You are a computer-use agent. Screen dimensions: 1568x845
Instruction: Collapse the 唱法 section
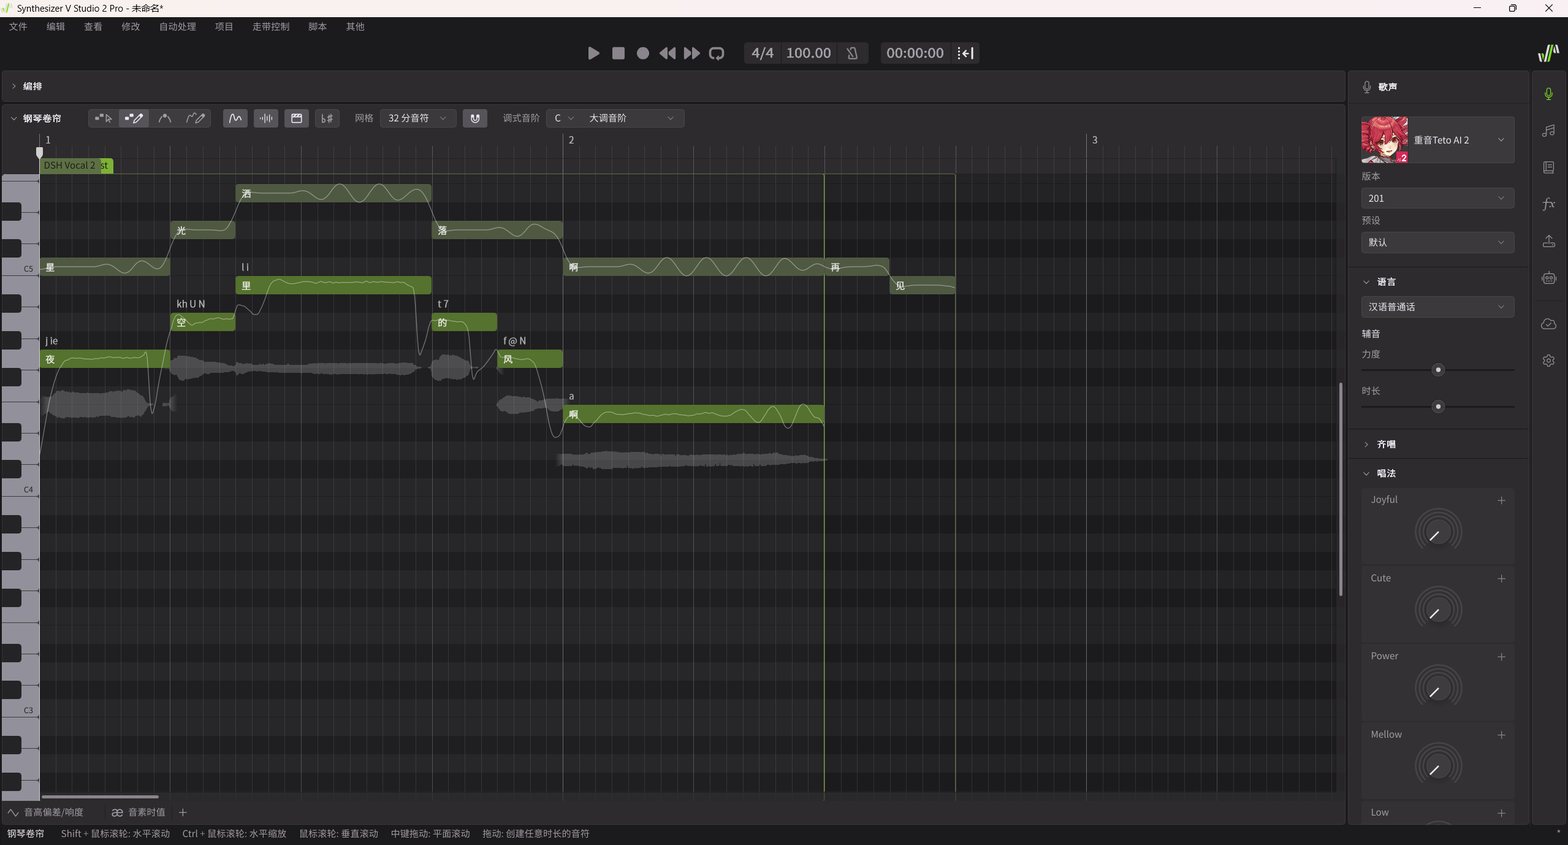tap(1366, 473)
